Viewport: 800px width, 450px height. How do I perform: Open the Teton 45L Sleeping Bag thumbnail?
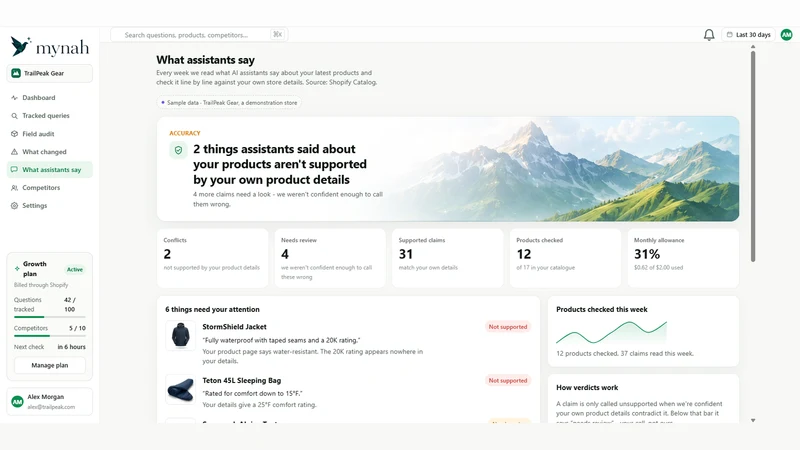coord(181,389)
